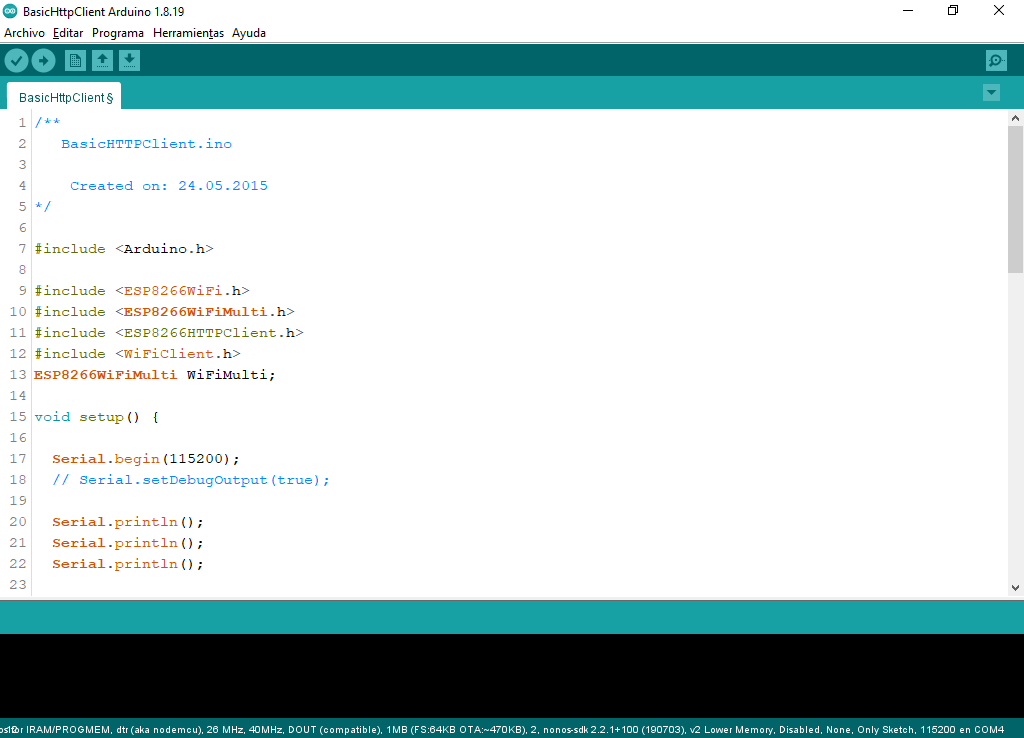Minimize the Arduino IDE window

[x=908, y=10]
